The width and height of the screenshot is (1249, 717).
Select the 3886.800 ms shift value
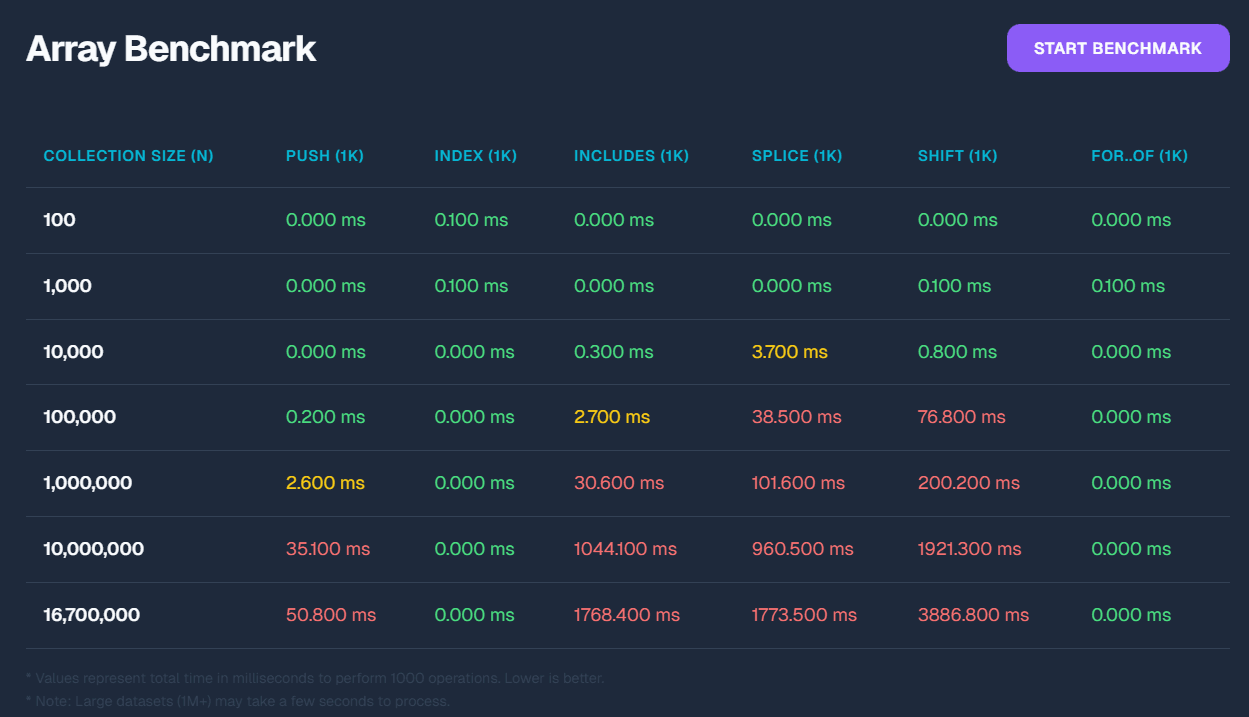click(x=973, y=615)
